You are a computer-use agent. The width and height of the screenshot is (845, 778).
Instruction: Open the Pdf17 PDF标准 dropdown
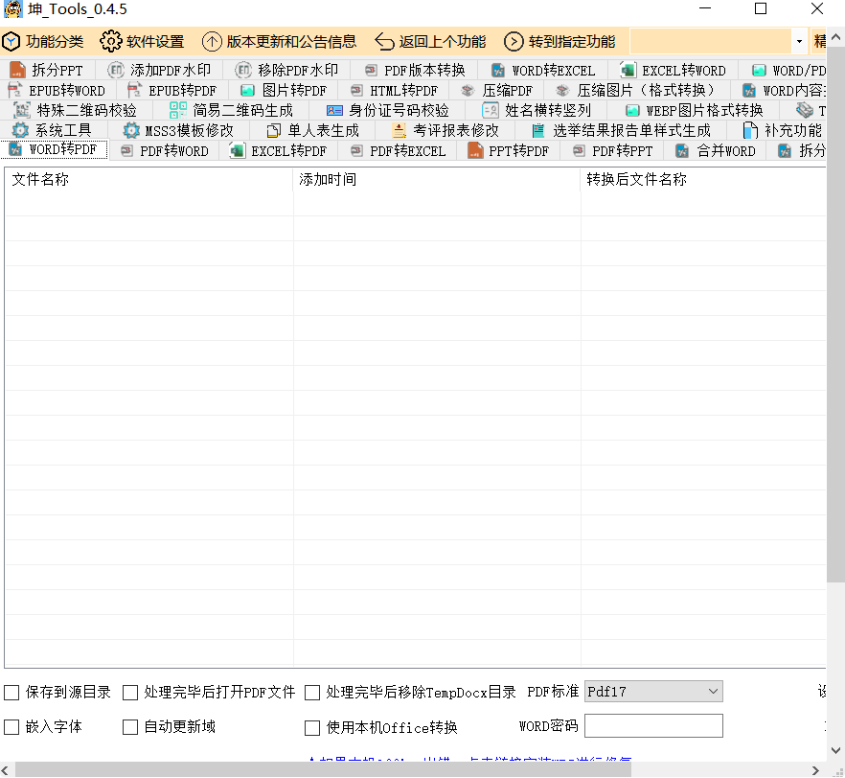point(654,691)
